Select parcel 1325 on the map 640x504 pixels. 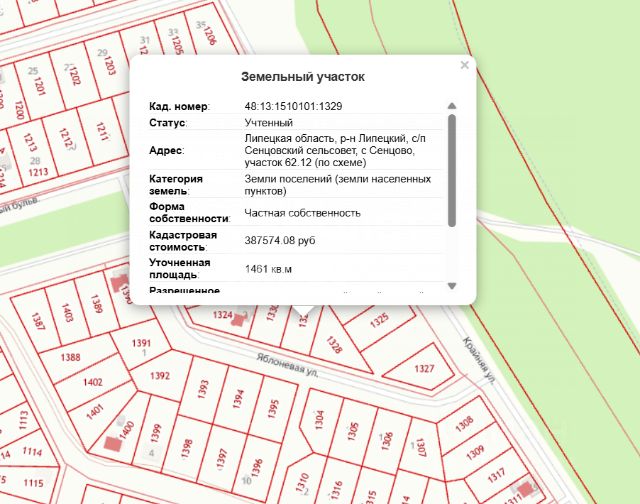379,321
